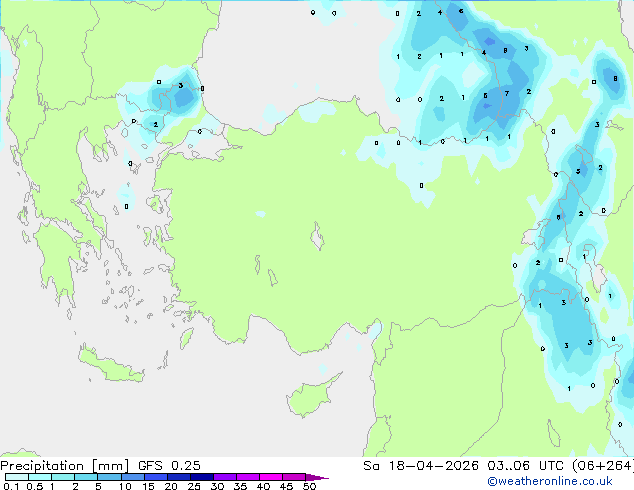
Task: Click the large lake in central Turkey
Action: tap(317, 236)
